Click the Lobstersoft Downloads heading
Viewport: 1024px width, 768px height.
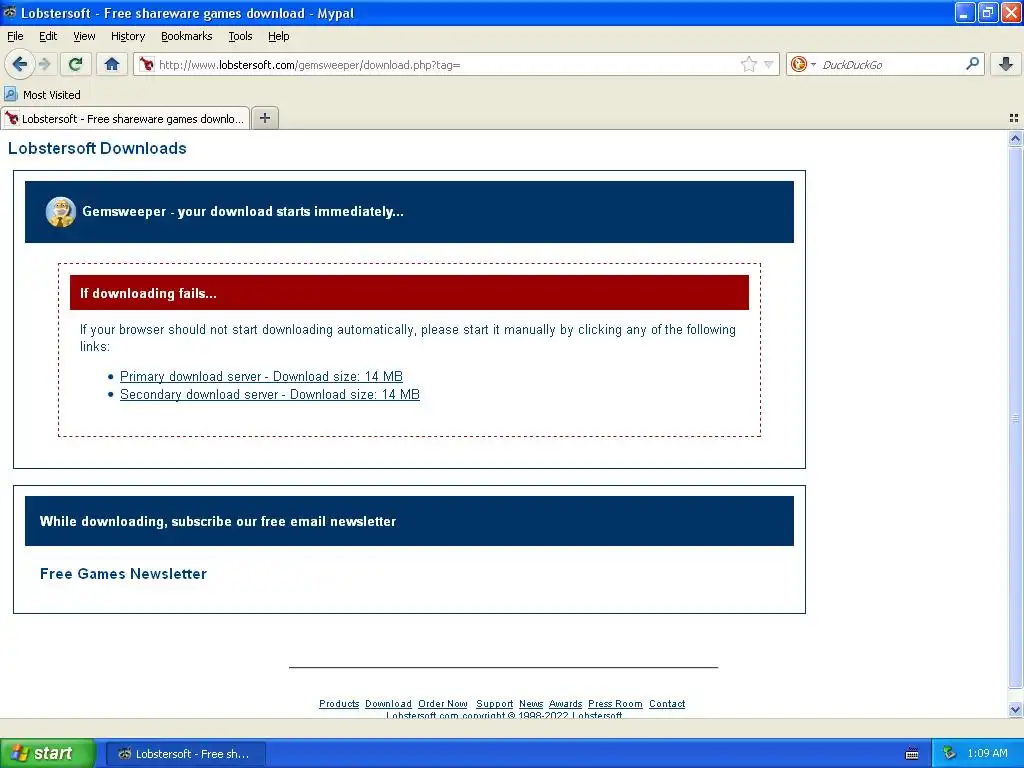[97, 148]
